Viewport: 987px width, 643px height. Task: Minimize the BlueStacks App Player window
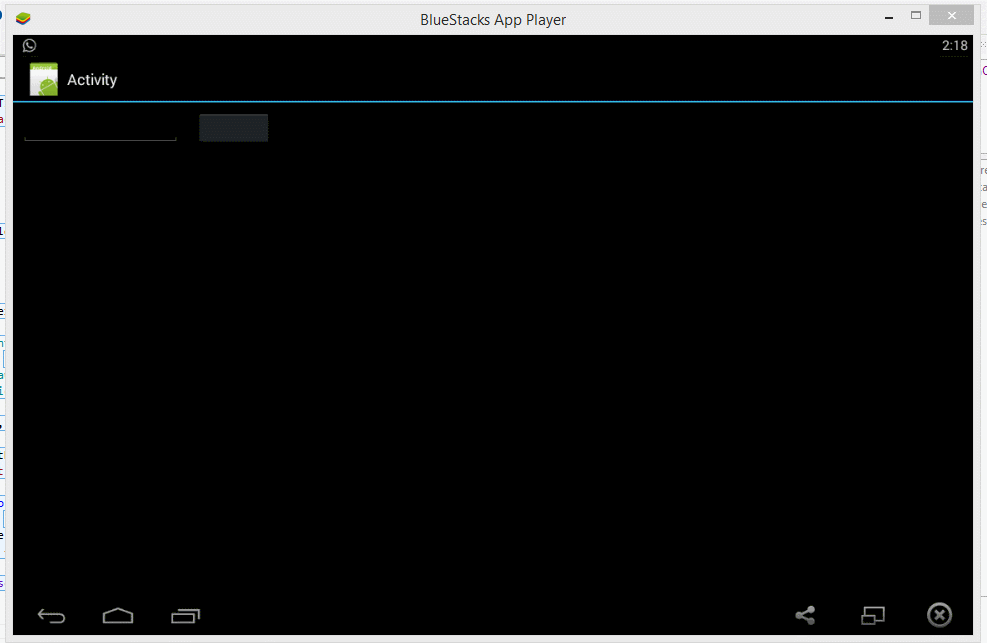point(885,16)
